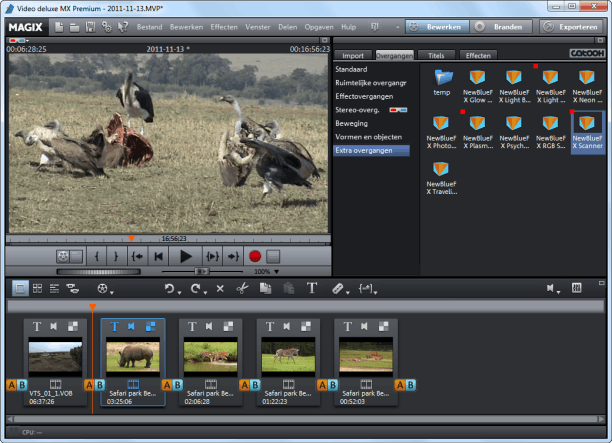Open the Effecten menu
The height and width of the screenshot is (443, 612).
pos(224,26)
